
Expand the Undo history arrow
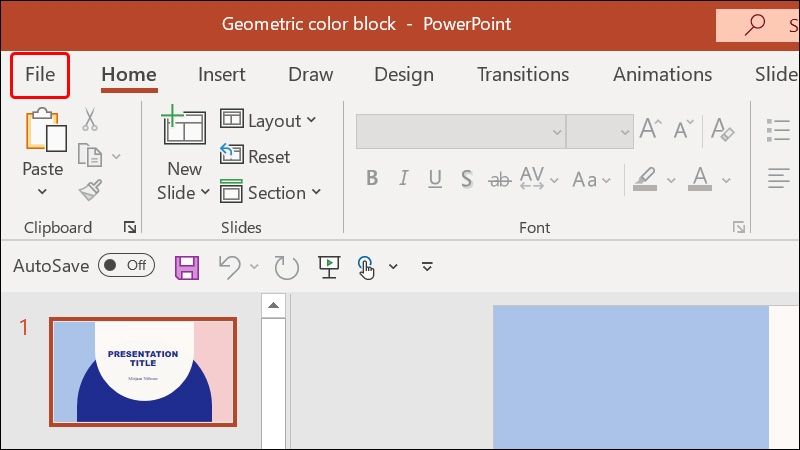coord(254,266)
